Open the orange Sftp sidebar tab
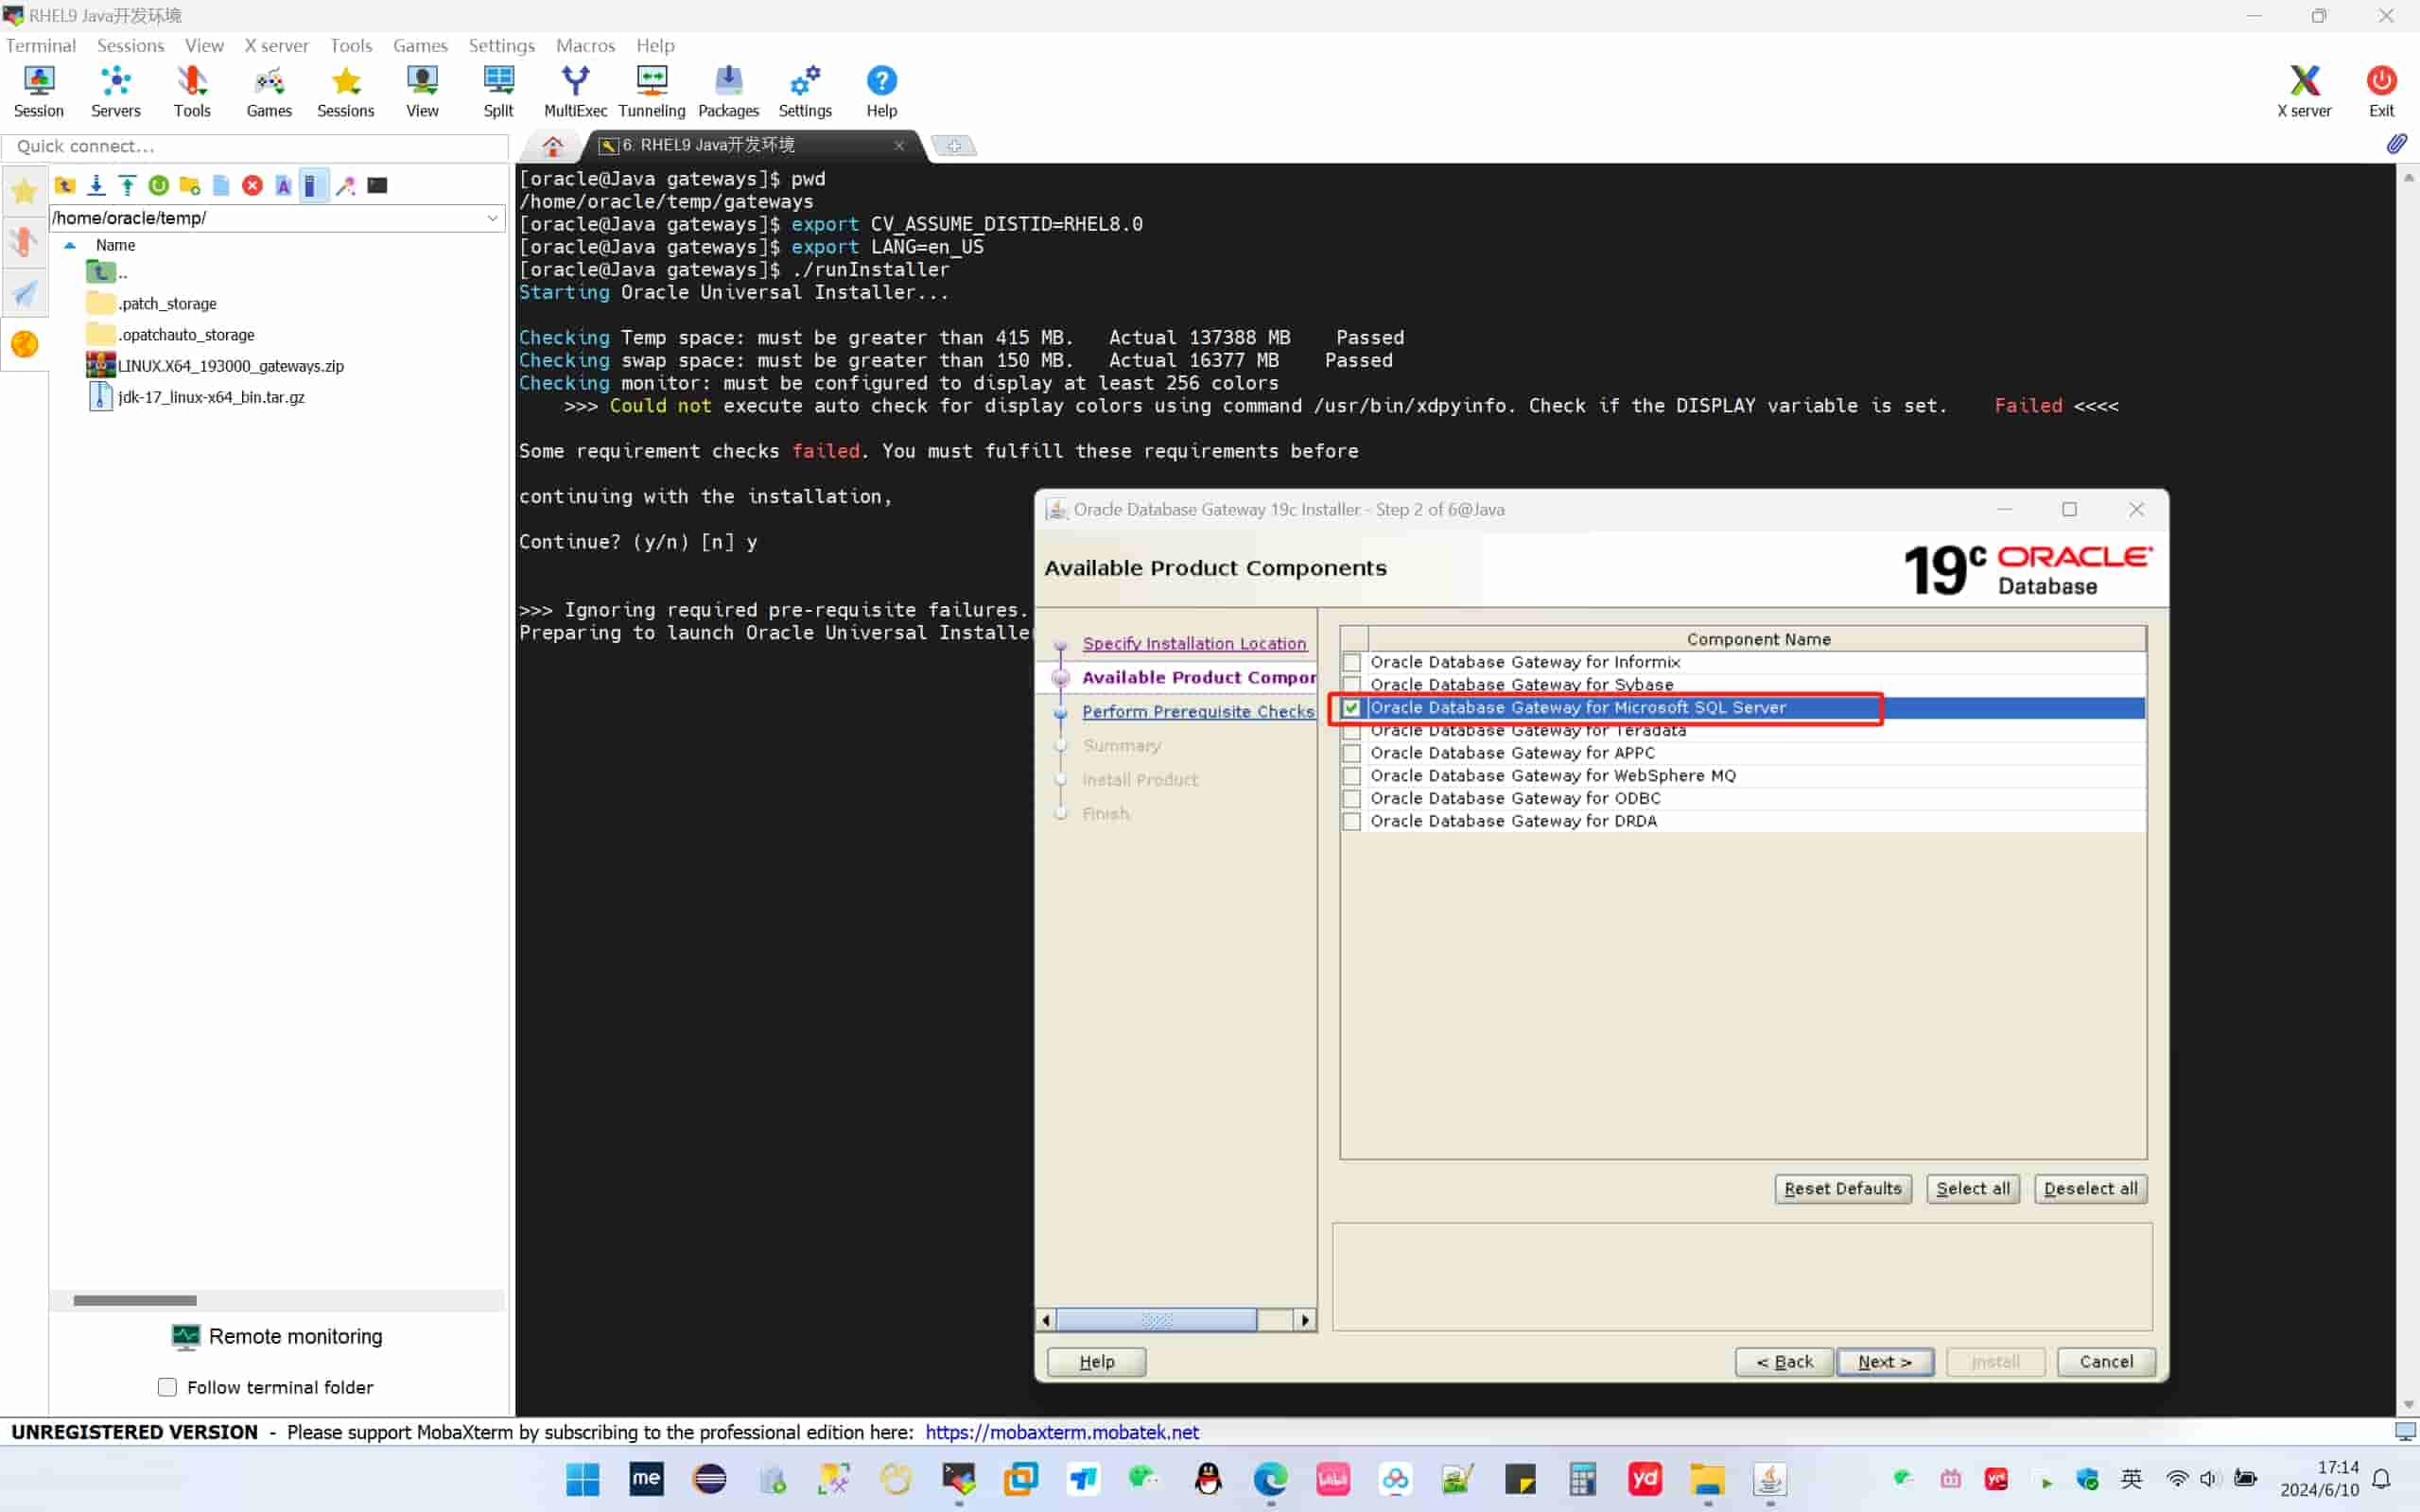2420x1512 pixels. point(24,344)
